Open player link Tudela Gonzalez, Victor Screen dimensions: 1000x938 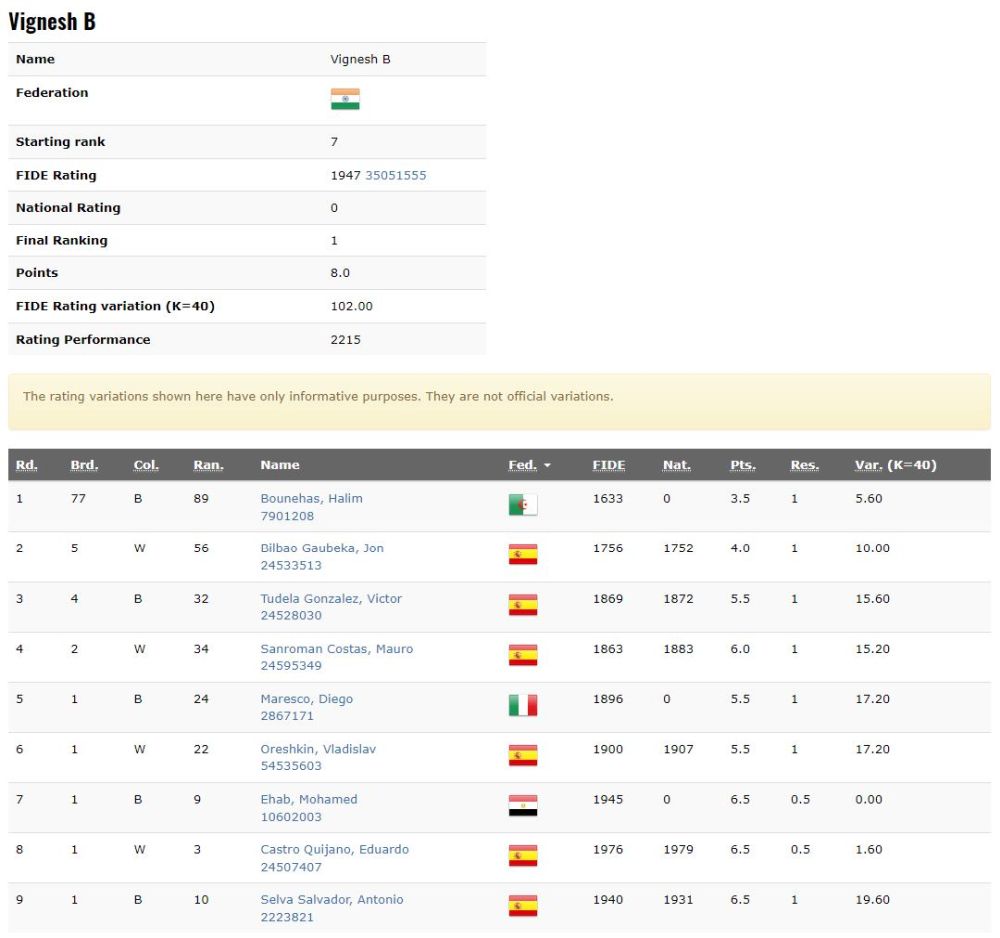[331, 599]
